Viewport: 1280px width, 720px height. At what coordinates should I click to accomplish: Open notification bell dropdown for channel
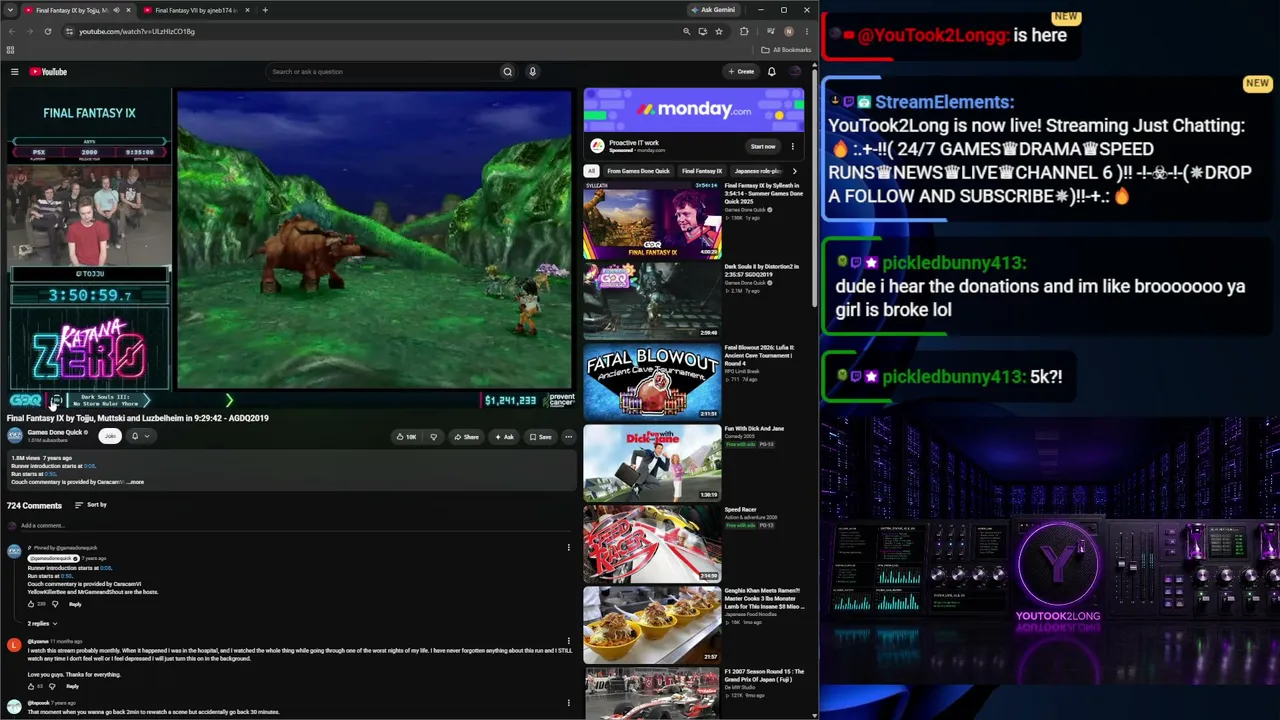[x=140, y=436]
